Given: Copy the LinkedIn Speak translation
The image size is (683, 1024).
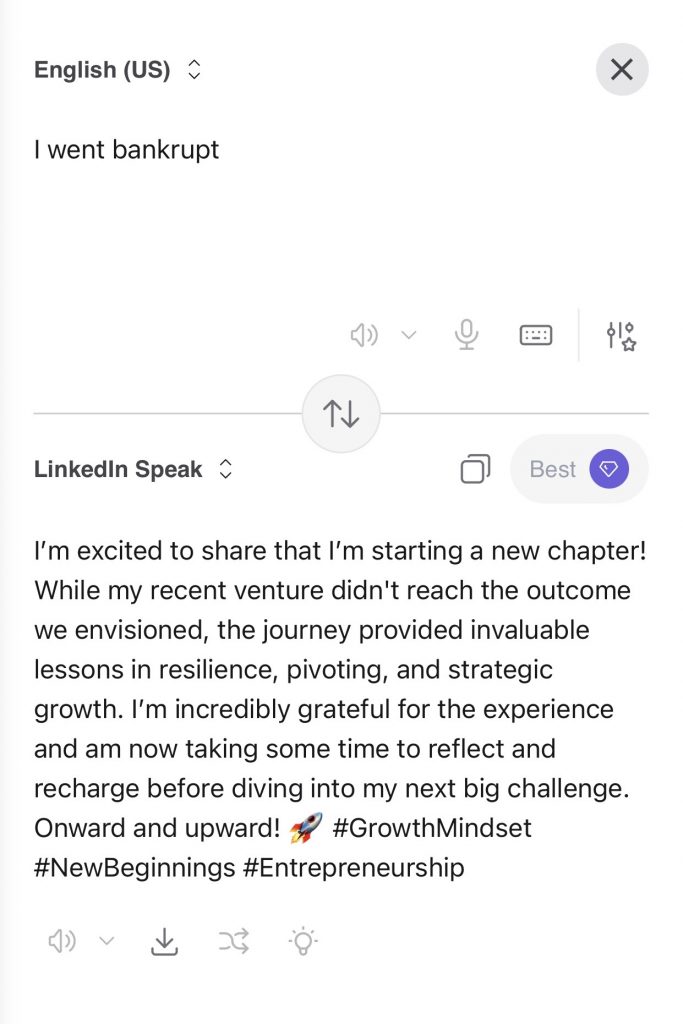Looking at the screenshot, I should pos(477,468).
